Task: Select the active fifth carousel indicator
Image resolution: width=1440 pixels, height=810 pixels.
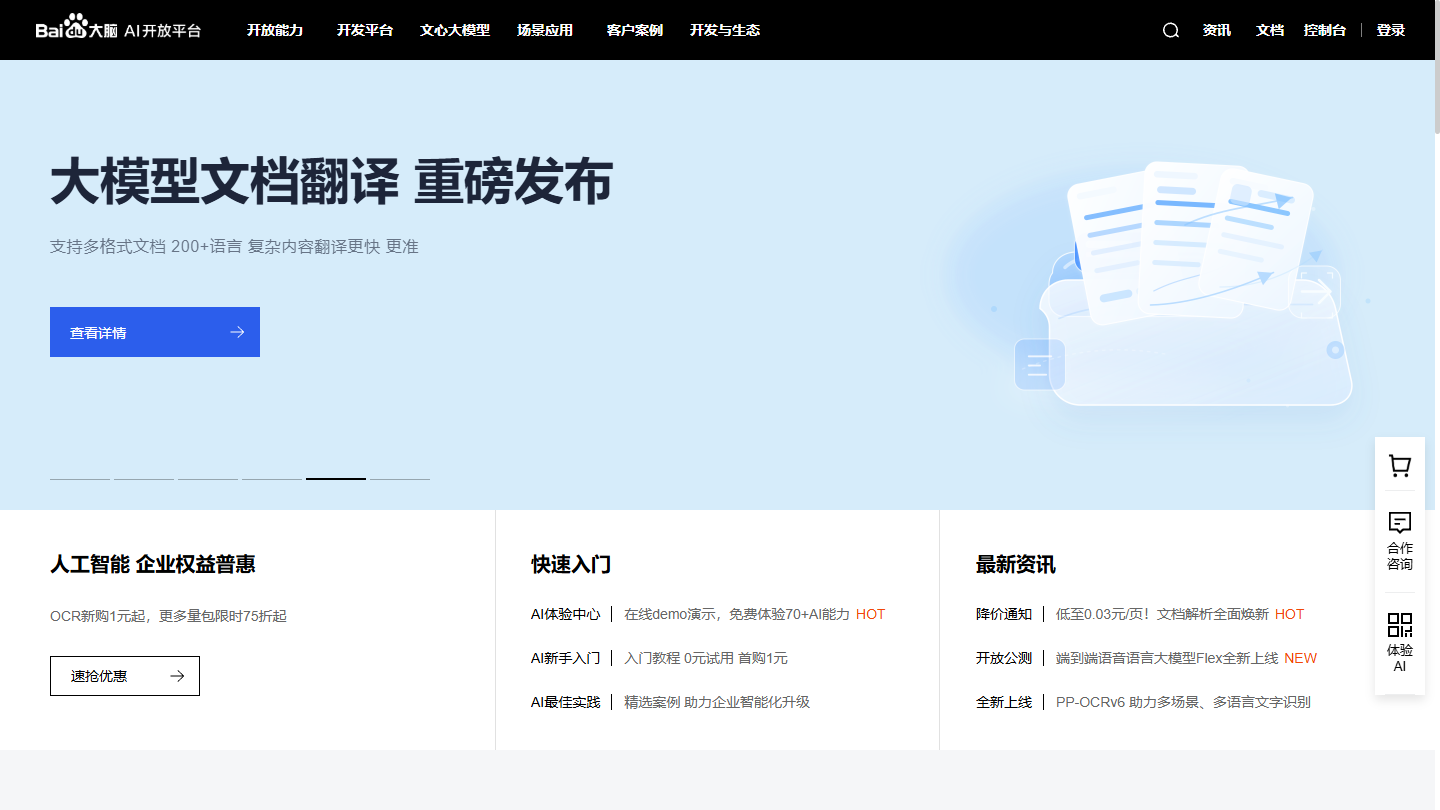Action: 336,479
